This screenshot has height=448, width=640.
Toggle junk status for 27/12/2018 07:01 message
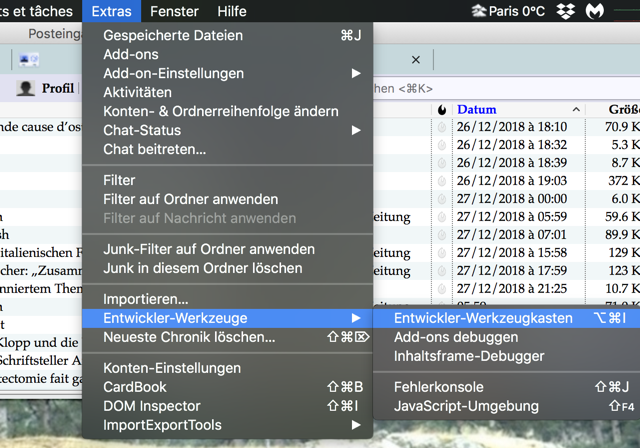(x=442, y=235)
